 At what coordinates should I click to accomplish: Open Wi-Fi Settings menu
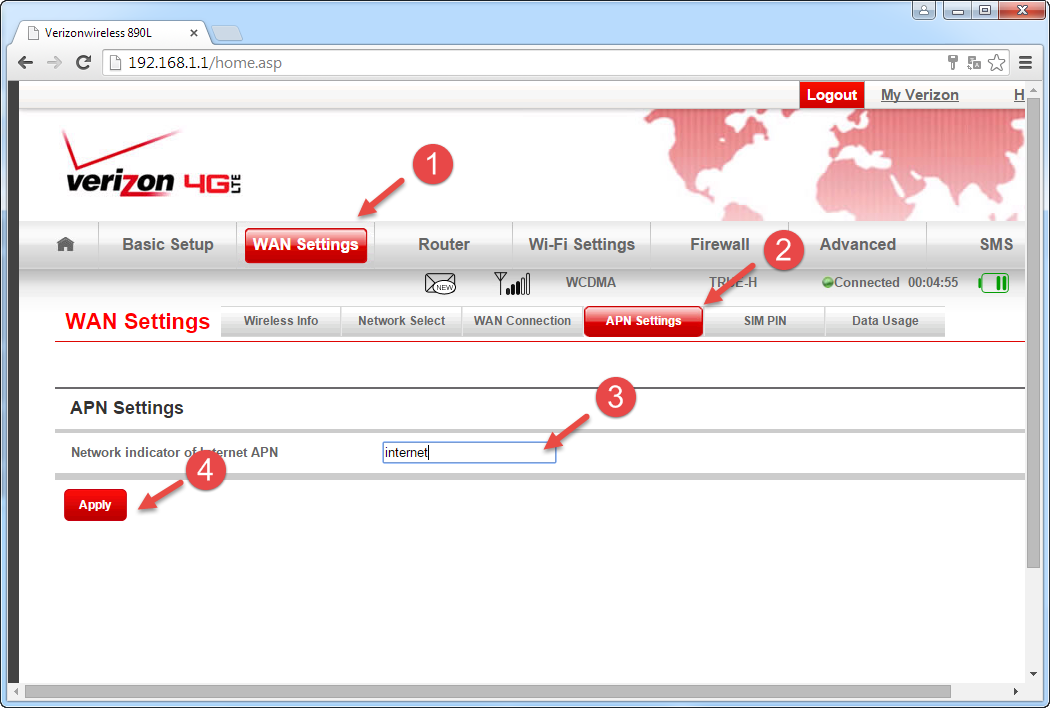[581, 244]
